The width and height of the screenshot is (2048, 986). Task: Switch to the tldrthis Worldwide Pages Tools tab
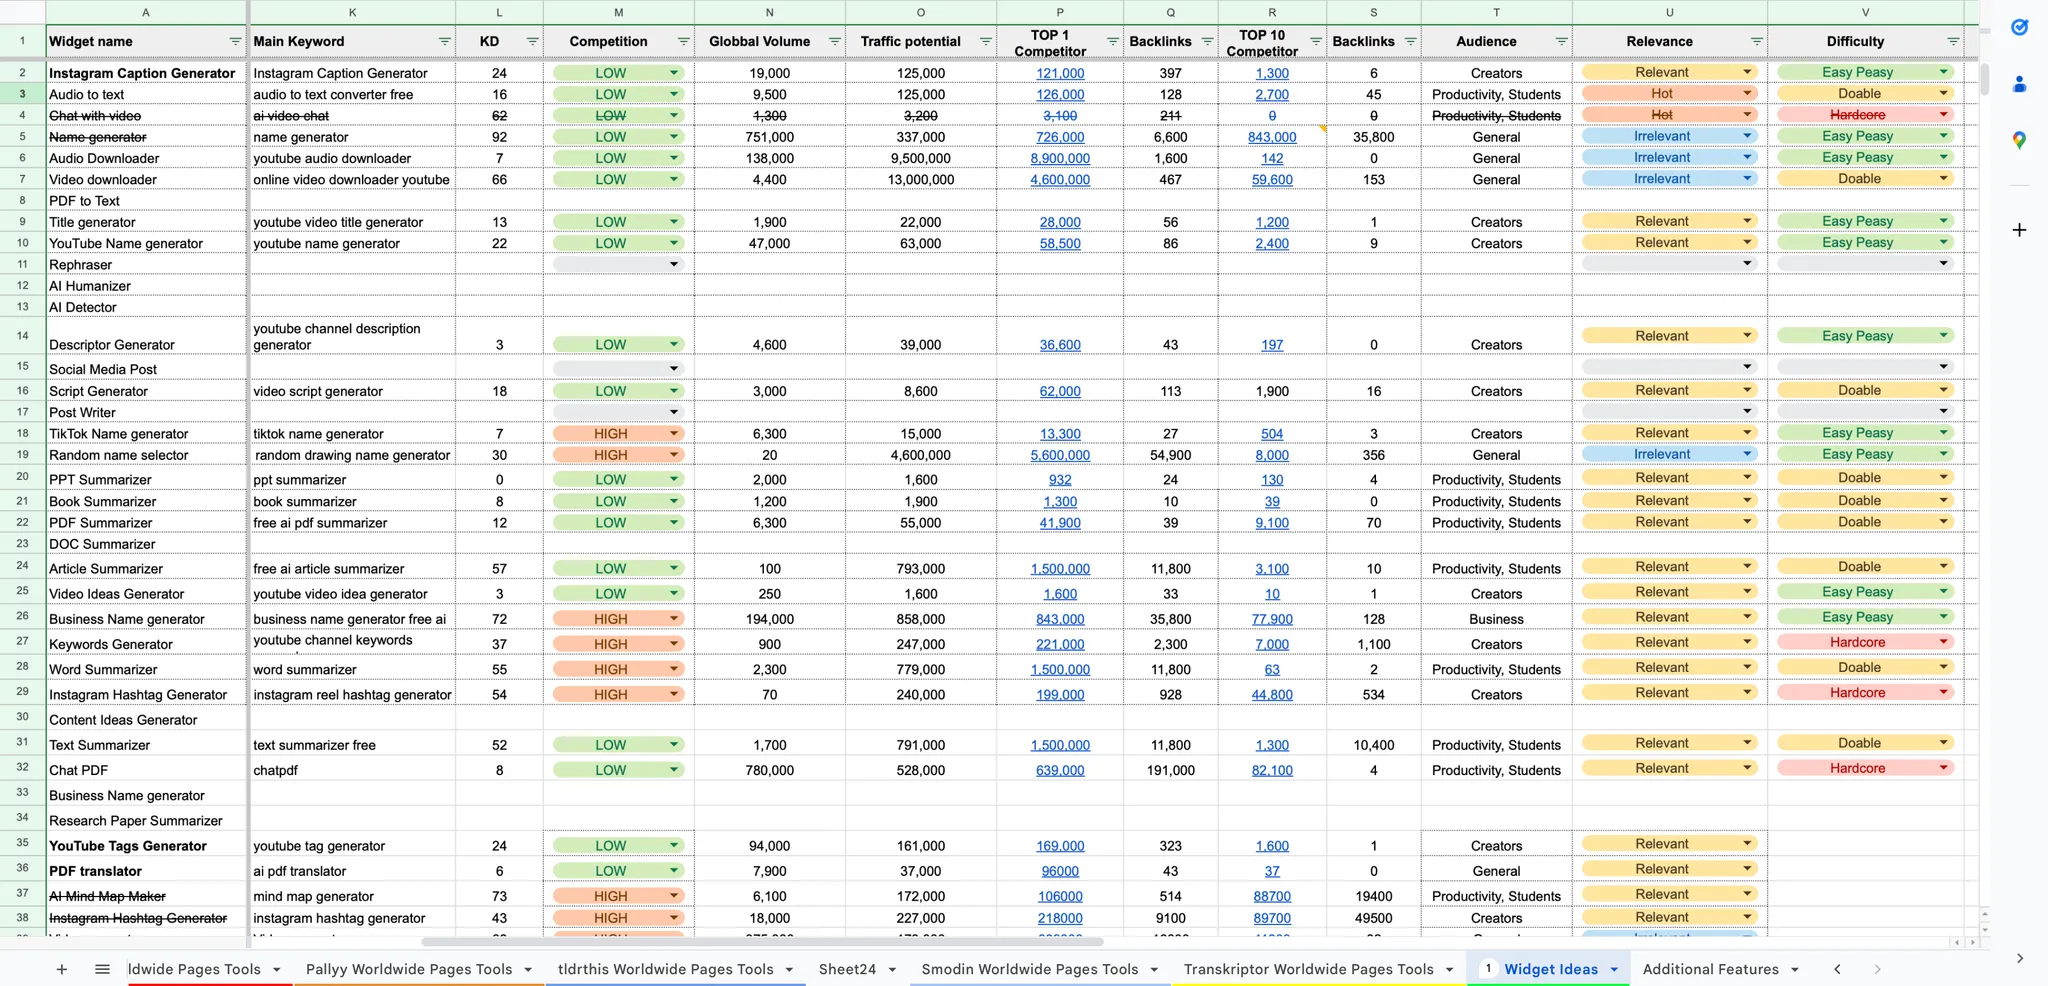pos(665,969)
